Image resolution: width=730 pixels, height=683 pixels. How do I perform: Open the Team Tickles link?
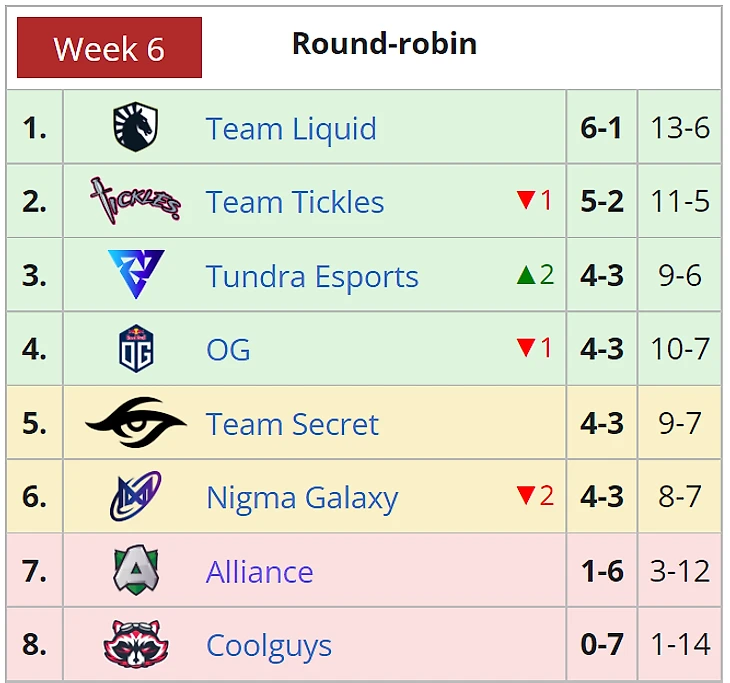pyautogui.click(x=295, y=202)
